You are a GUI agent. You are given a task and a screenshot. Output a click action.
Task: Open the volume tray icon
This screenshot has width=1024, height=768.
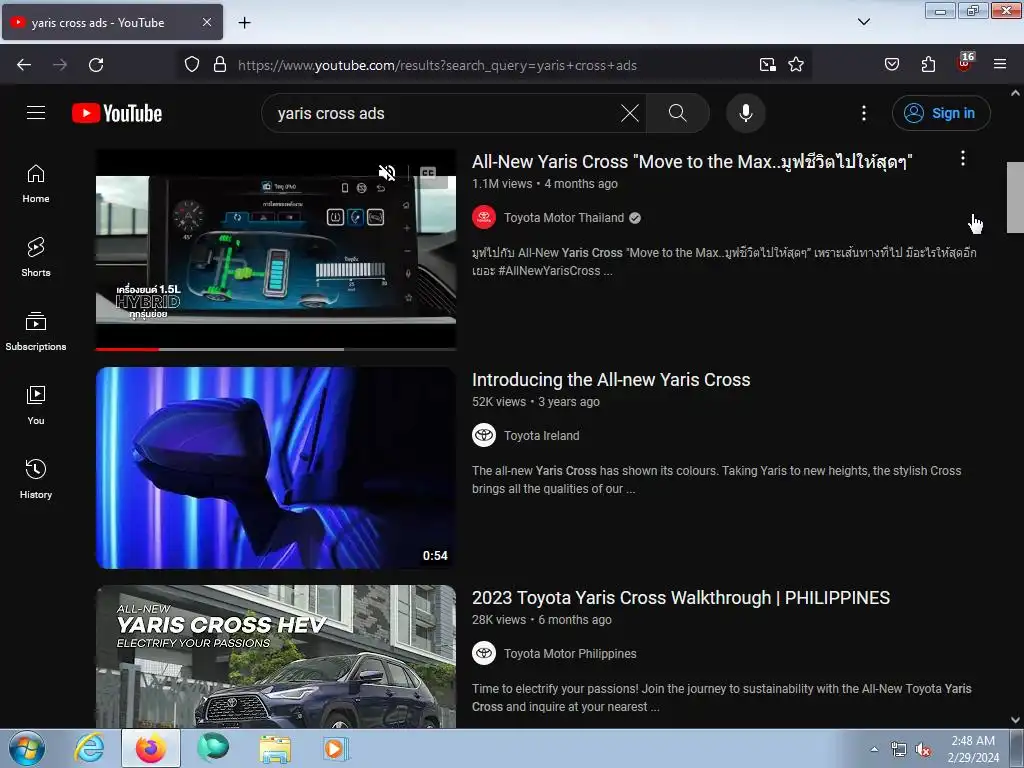coord(923,750)
